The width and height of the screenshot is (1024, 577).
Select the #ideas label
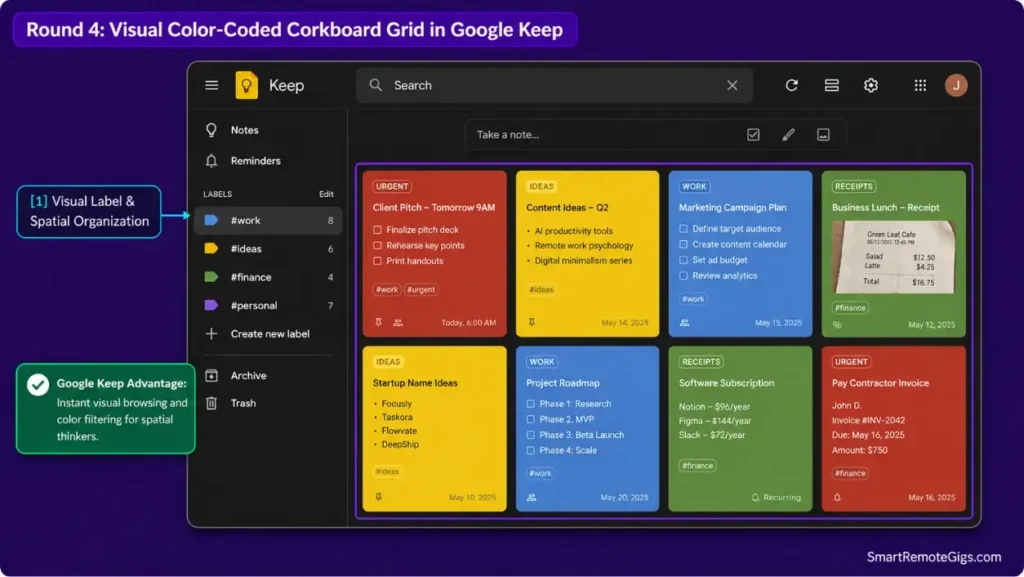coord(269,249)
